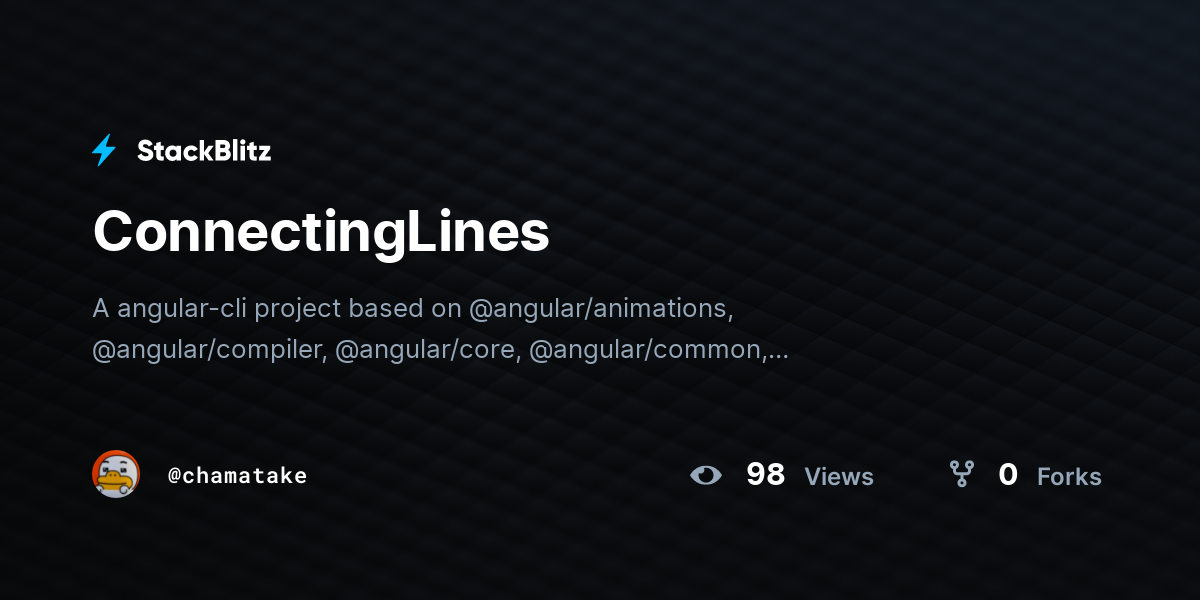Click the letter C of ConnectingLines heading
Image resolution: width=1200 pixels, height=600 pixels.
113,232
